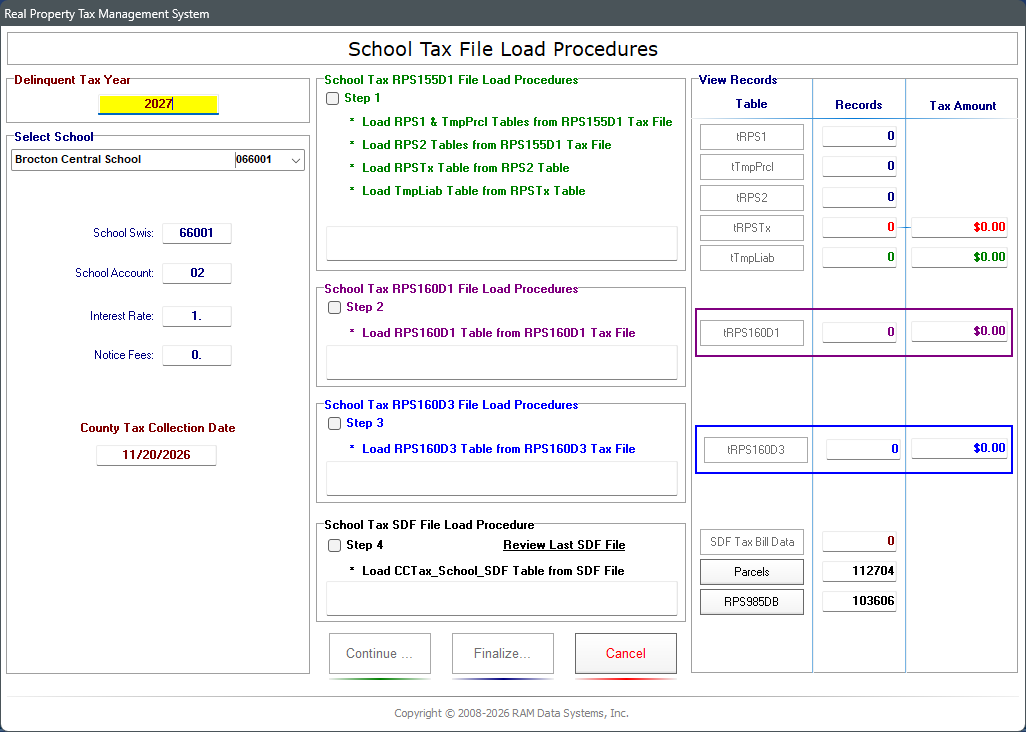Click the tRPS160D1 tax amount field
This screenshot has width=1026, height=732.
pos(959,332)
